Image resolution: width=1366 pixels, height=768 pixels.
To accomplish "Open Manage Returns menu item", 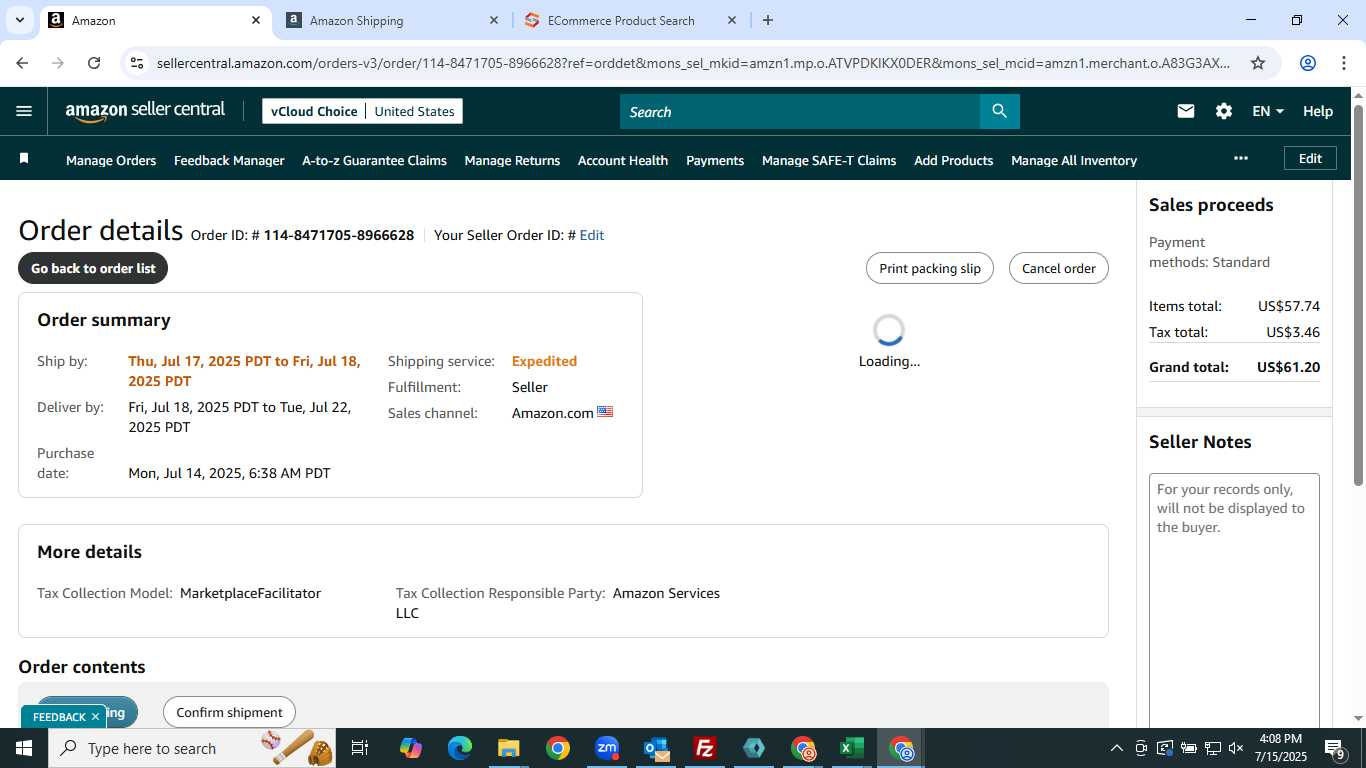I will 512,160.
